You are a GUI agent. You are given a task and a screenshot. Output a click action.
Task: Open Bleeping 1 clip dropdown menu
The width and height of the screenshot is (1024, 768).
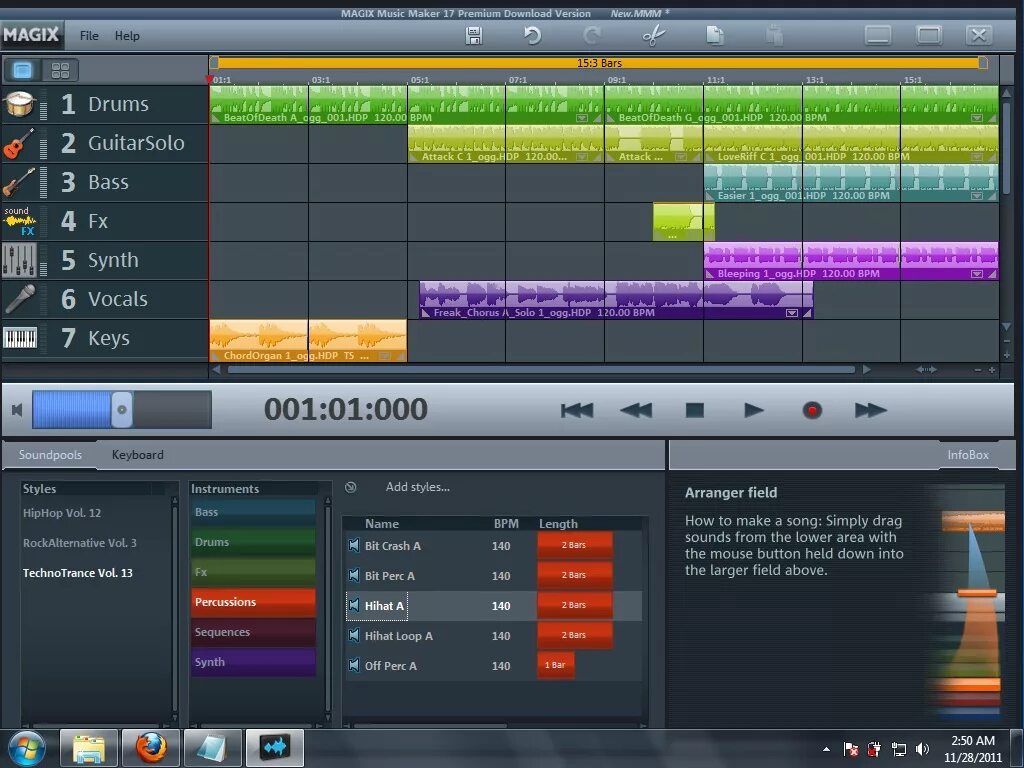tap(977, 274)
